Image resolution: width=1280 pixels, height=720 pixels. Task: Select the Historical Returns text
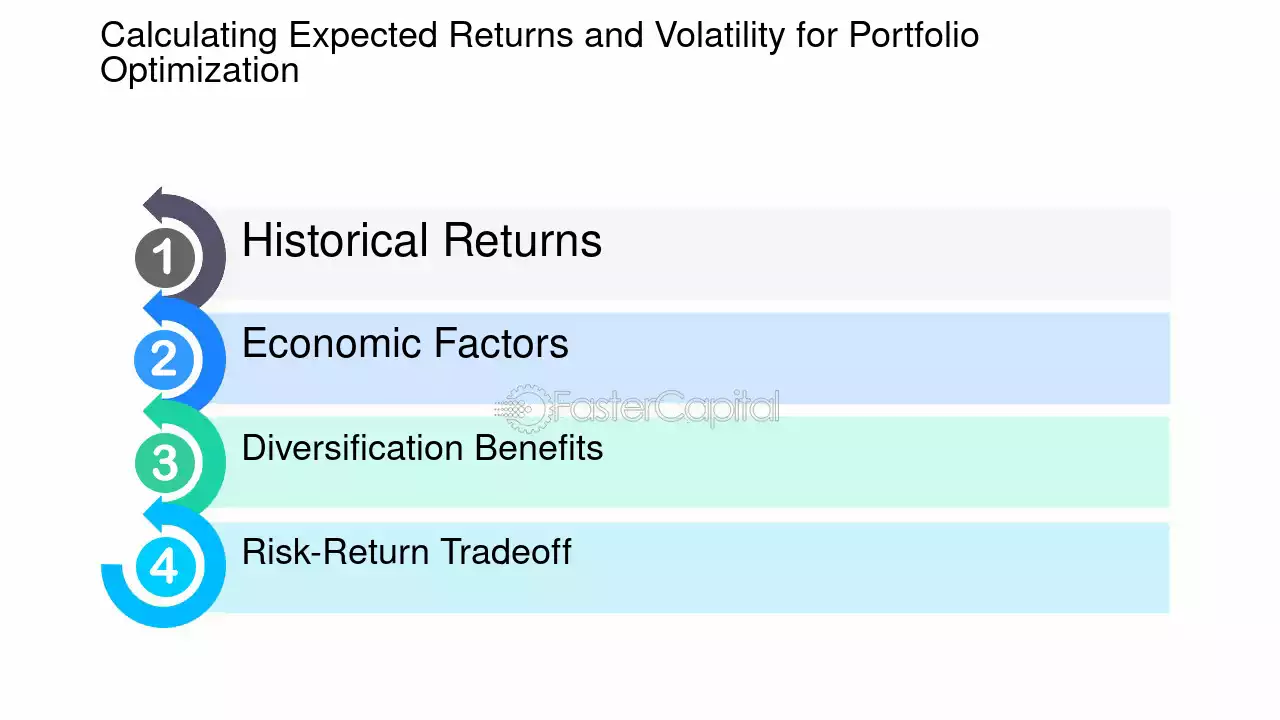pyautogui.click(x=422, y=241)
